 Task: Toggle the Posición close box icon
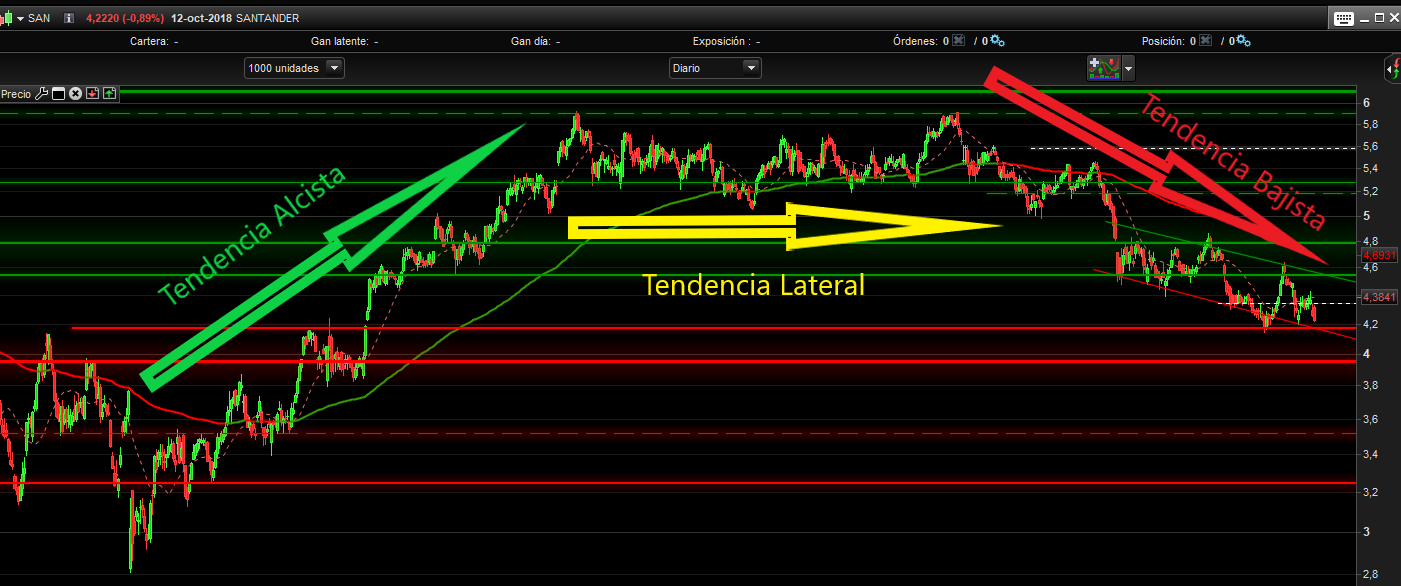pyautogui.click(x=1205, y=42)
